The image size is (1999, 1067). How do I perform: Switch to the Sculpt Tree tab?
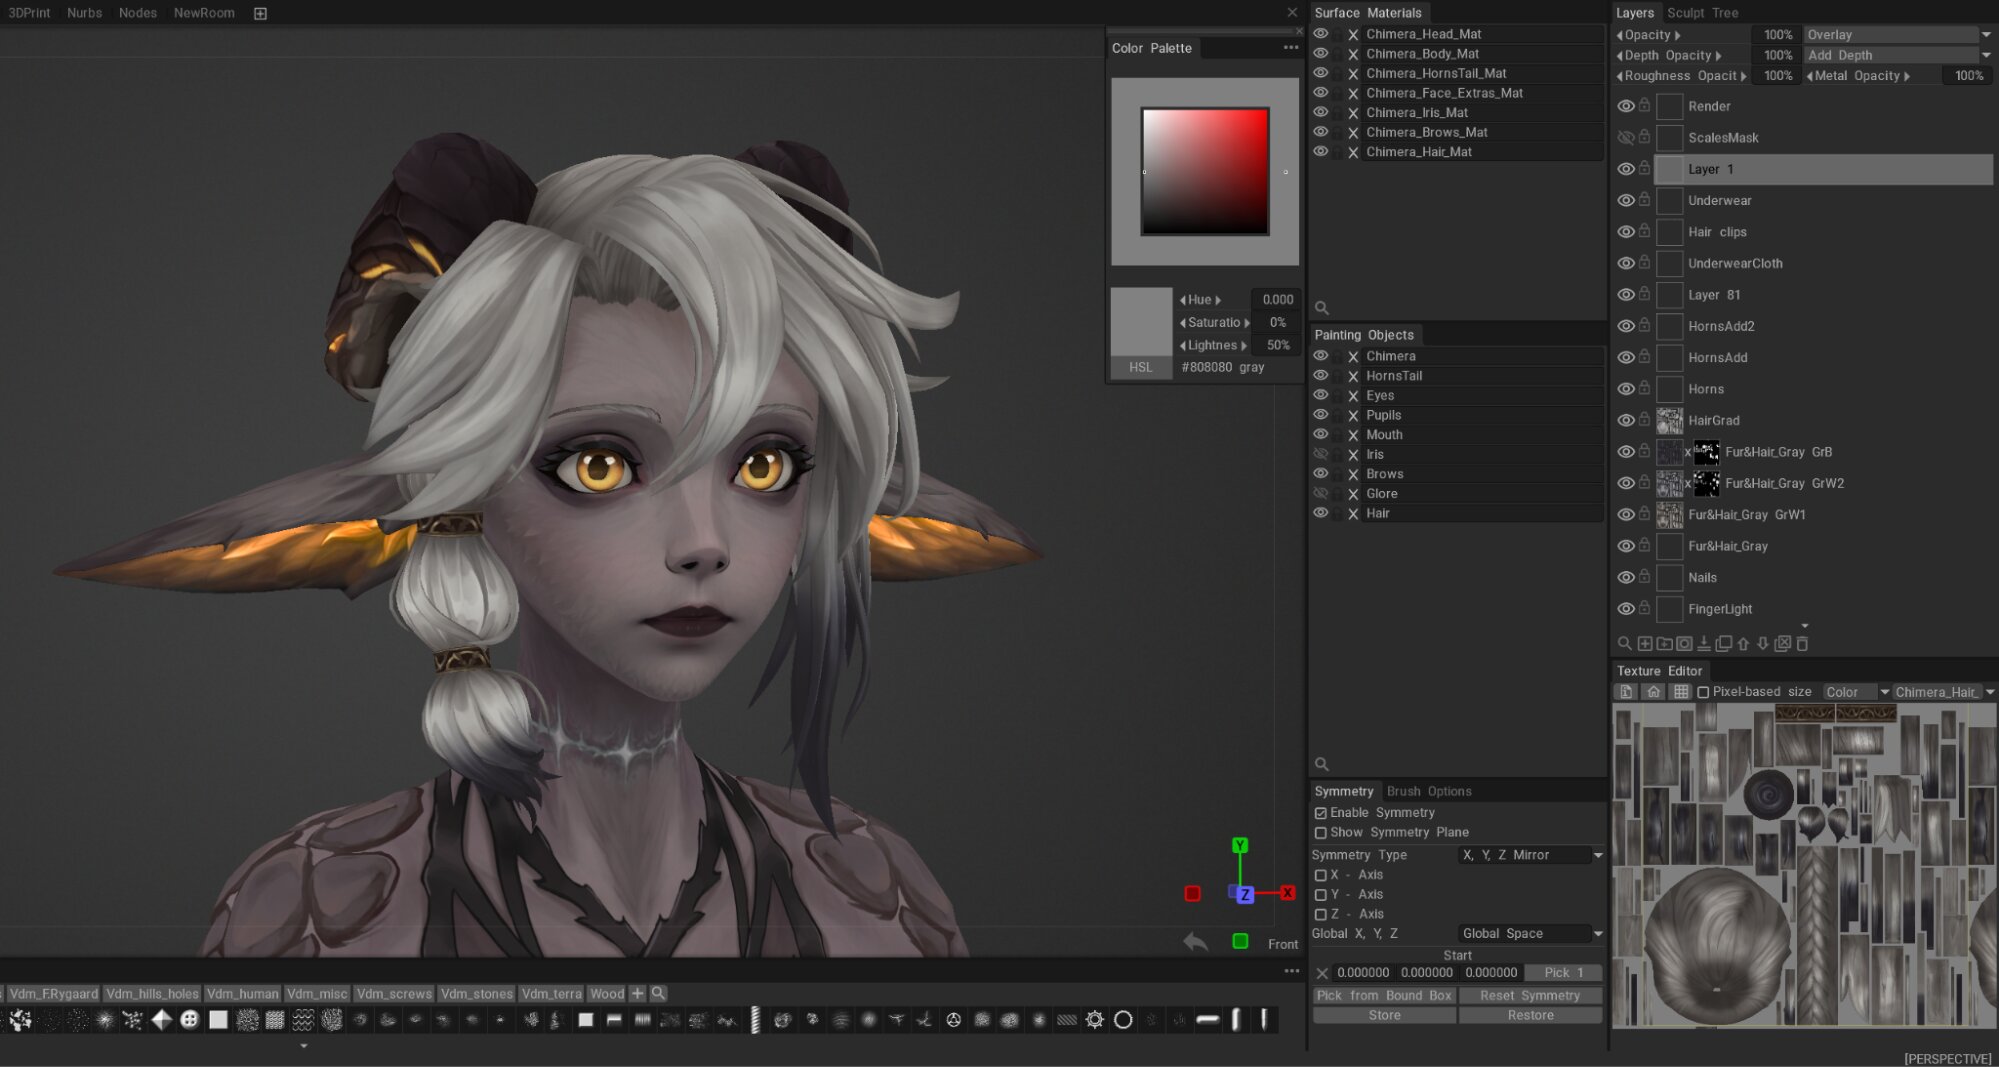pyautogui.click(x=1703, y=13)
